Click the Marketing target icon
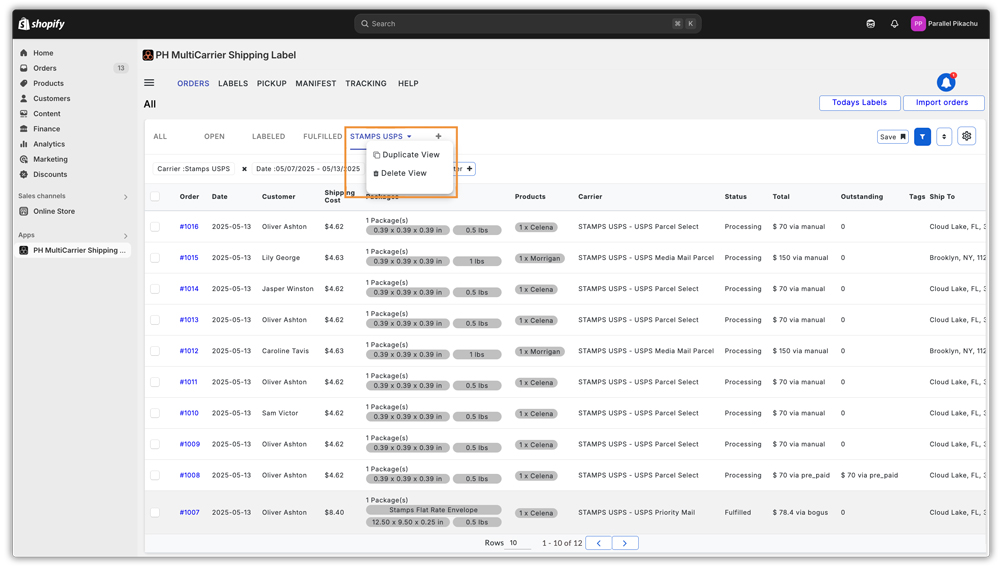The height and width of the screenshot is (568, 1000). (x=24, y=159)
